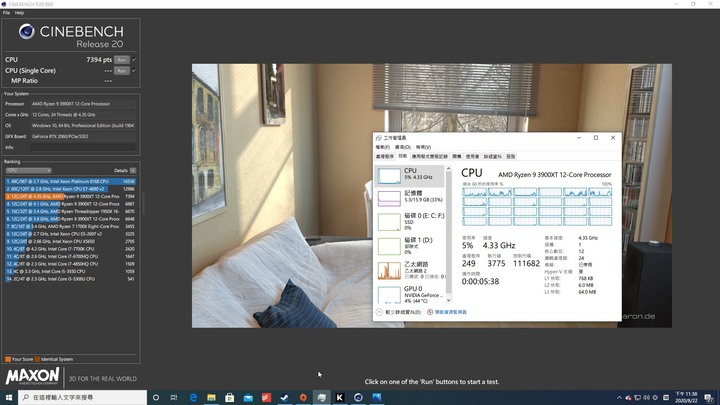Open orange circular app on taskbar
This screenshot has height=405, width=720.
[x=303, y=397]
